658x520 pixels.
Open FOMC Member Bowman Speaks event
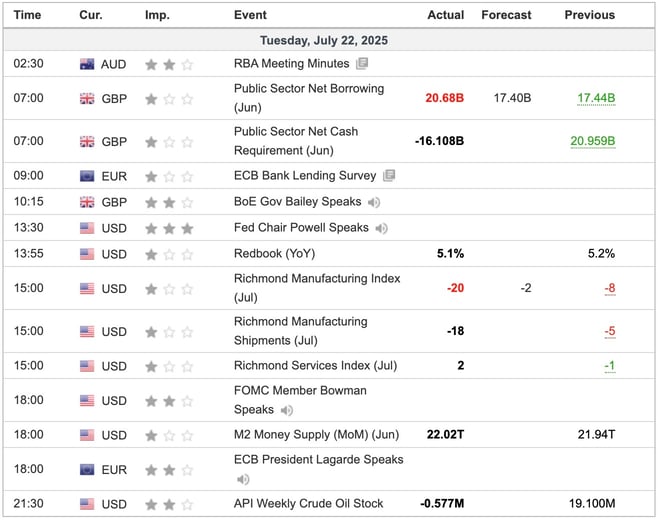click(300, 400)
